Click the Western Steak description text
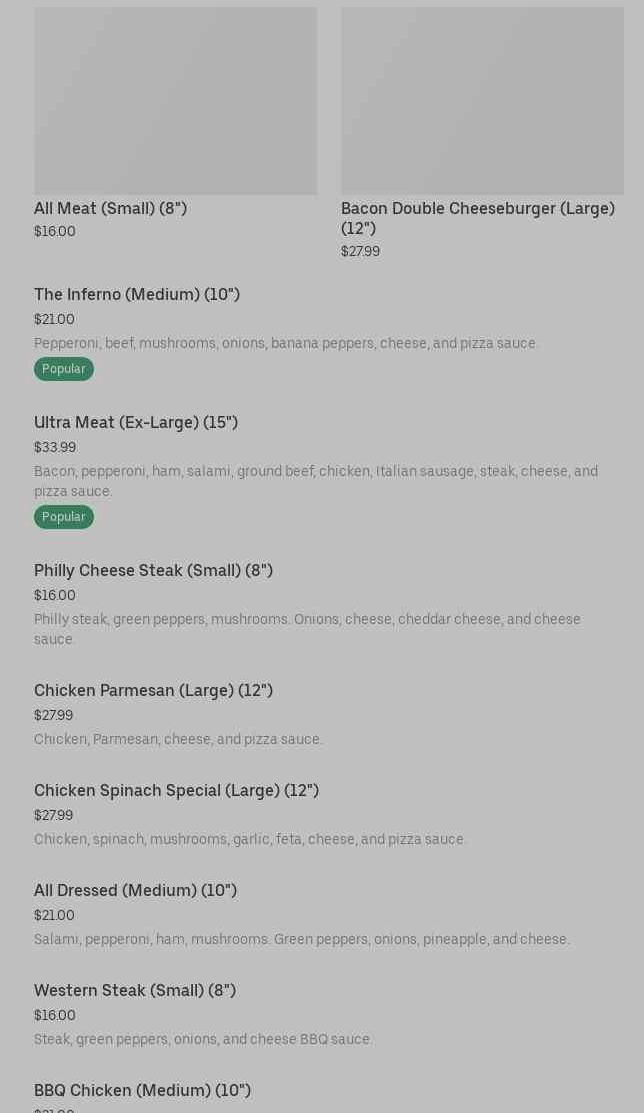 [x=203, y=1039]
